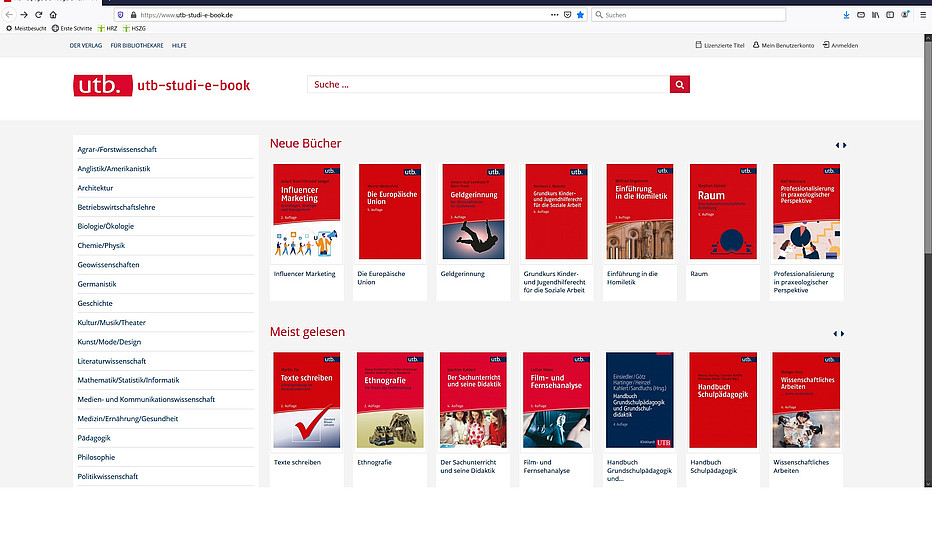Open page actions three-dots menu
Screen dimensions: 932x548
(x=555, y=15)
